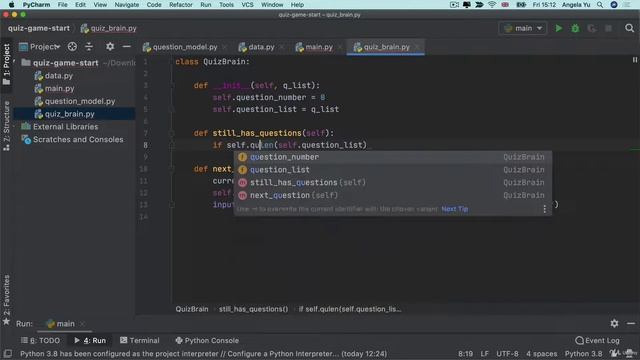The image size is (640, 360).
Task: Open the VCS menu
Action: pyautogui.click(x=247, y=4)
